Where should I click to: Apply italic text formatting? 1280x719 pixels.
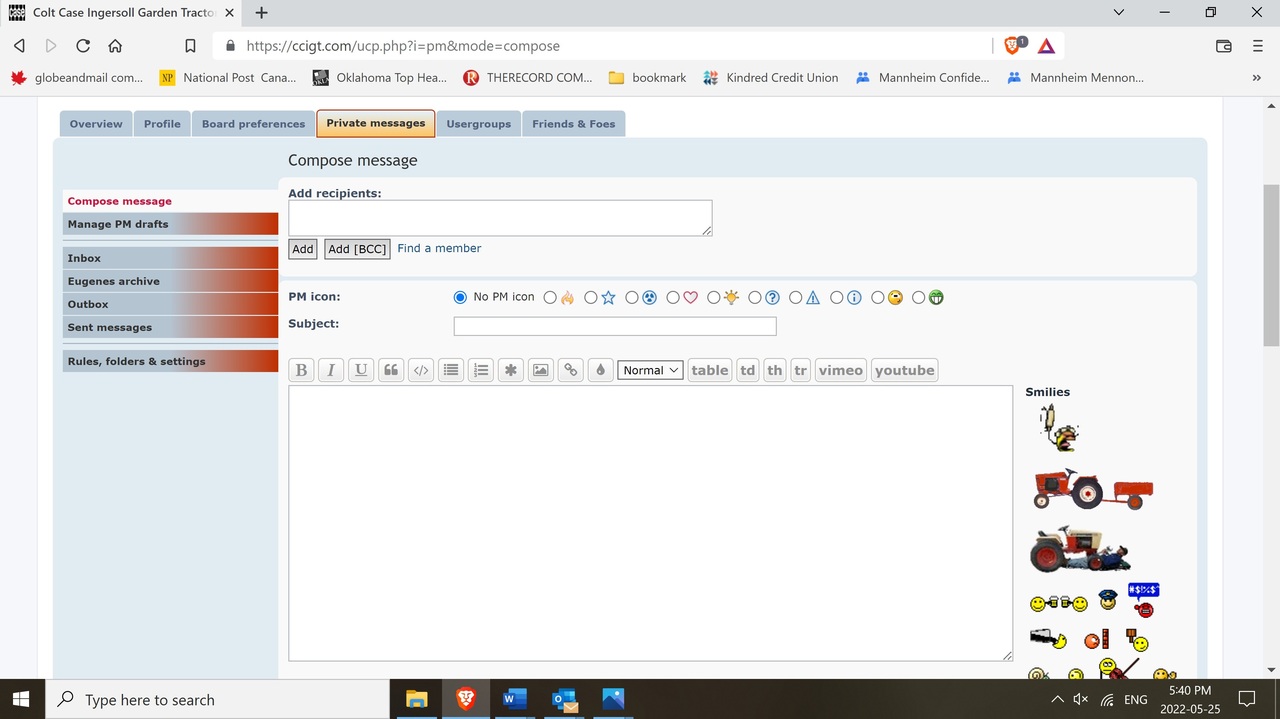[331, 370]
